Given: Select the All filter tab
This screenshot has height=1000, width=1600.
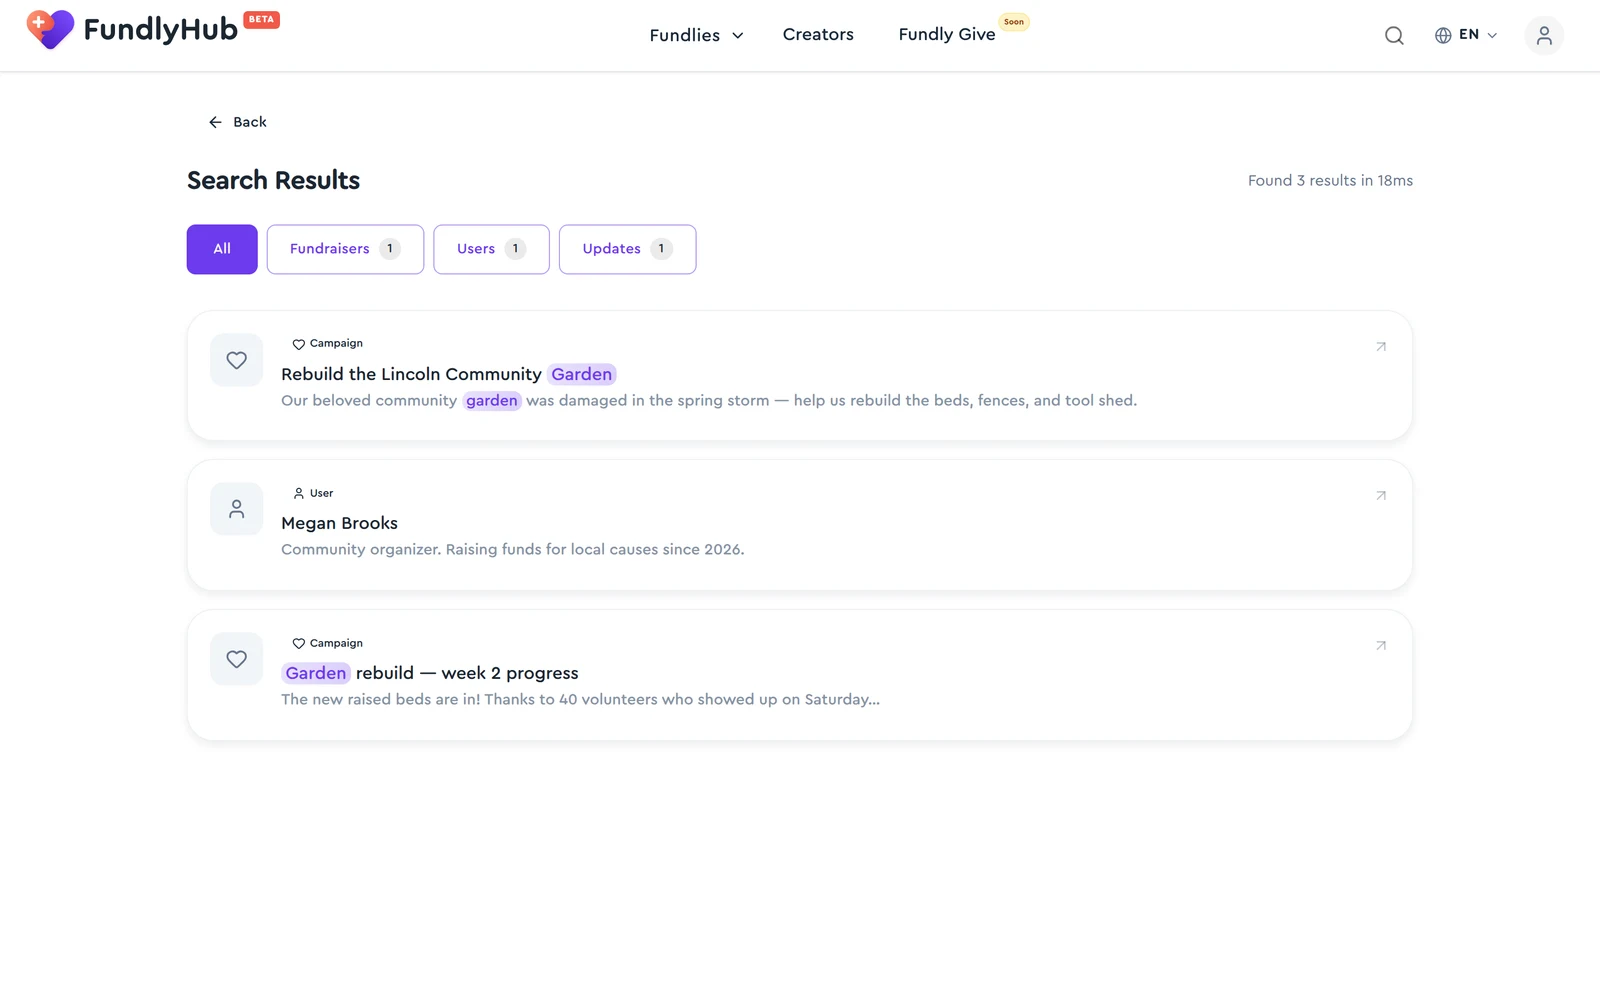Looking at the screenshot, I should [222, 249].
